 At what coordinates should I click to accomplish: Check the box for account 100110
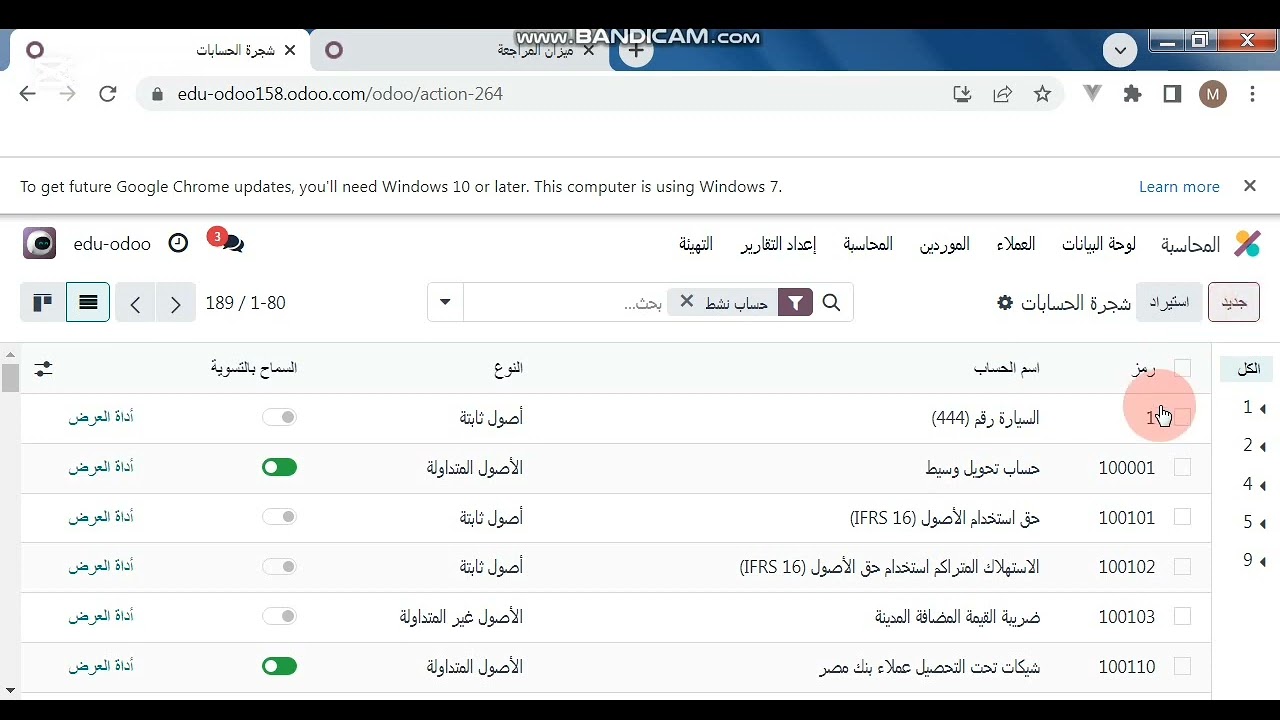(1182, 666)
